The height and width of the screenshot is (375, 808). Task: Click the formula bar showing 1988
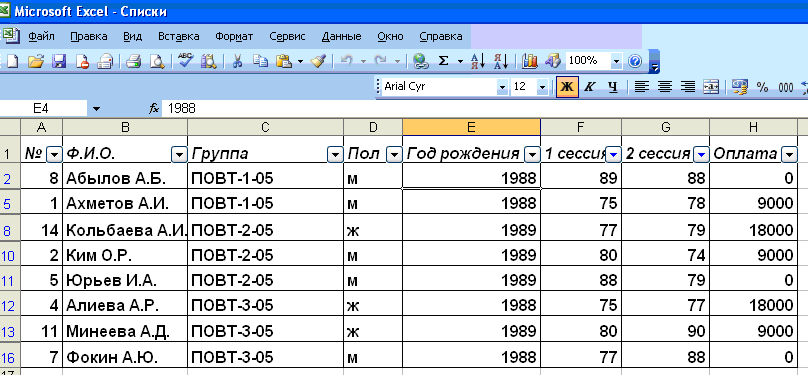coord(484,109)
